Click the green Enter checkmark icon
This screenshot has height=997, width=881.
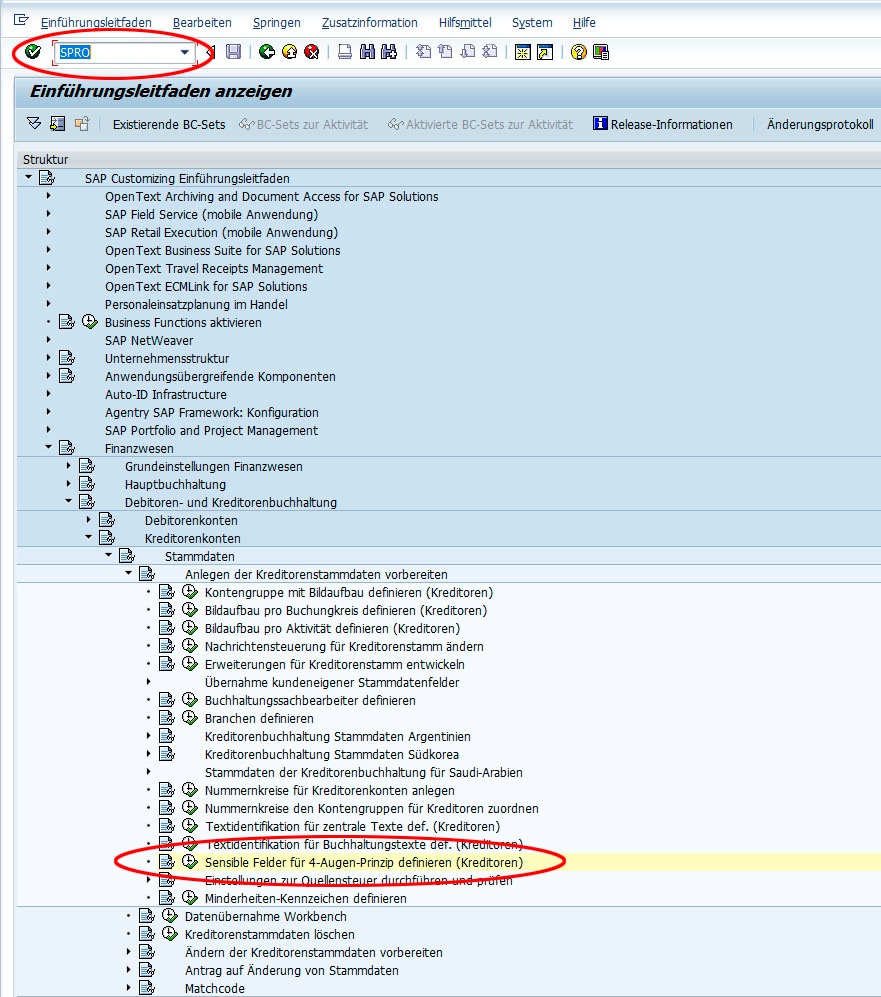(32, 52)
